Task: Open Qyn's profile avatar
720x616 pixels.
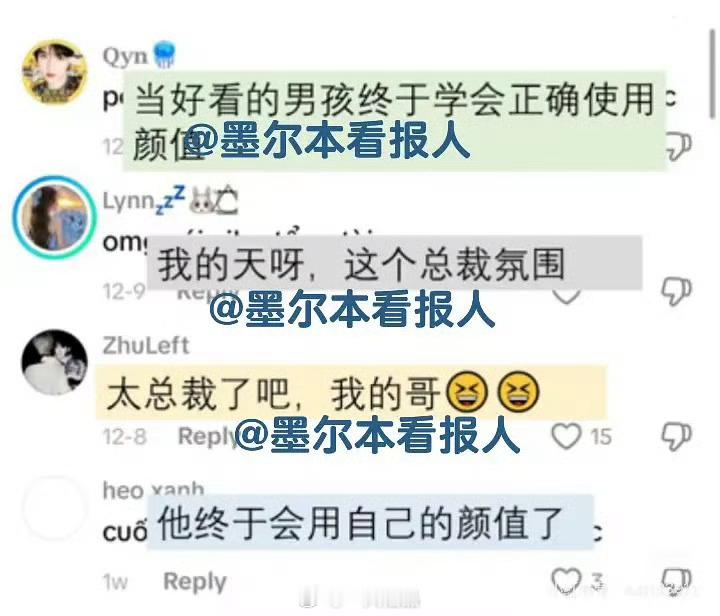Action: [54, 72]
